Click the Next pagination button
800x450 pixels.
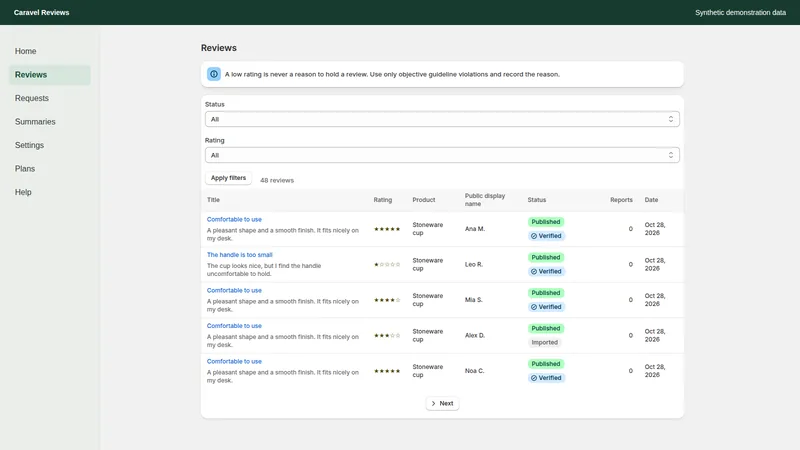[x=442, y=403]
